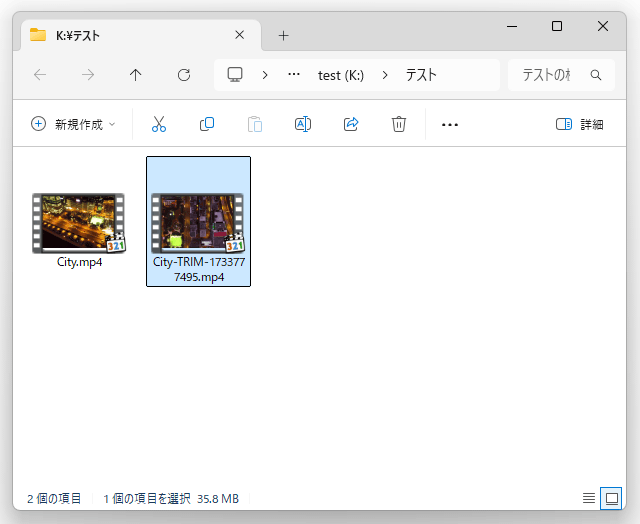Click the search magnifier icon
The height and width of the screenshot is (524, 640).
coord(596,75)
